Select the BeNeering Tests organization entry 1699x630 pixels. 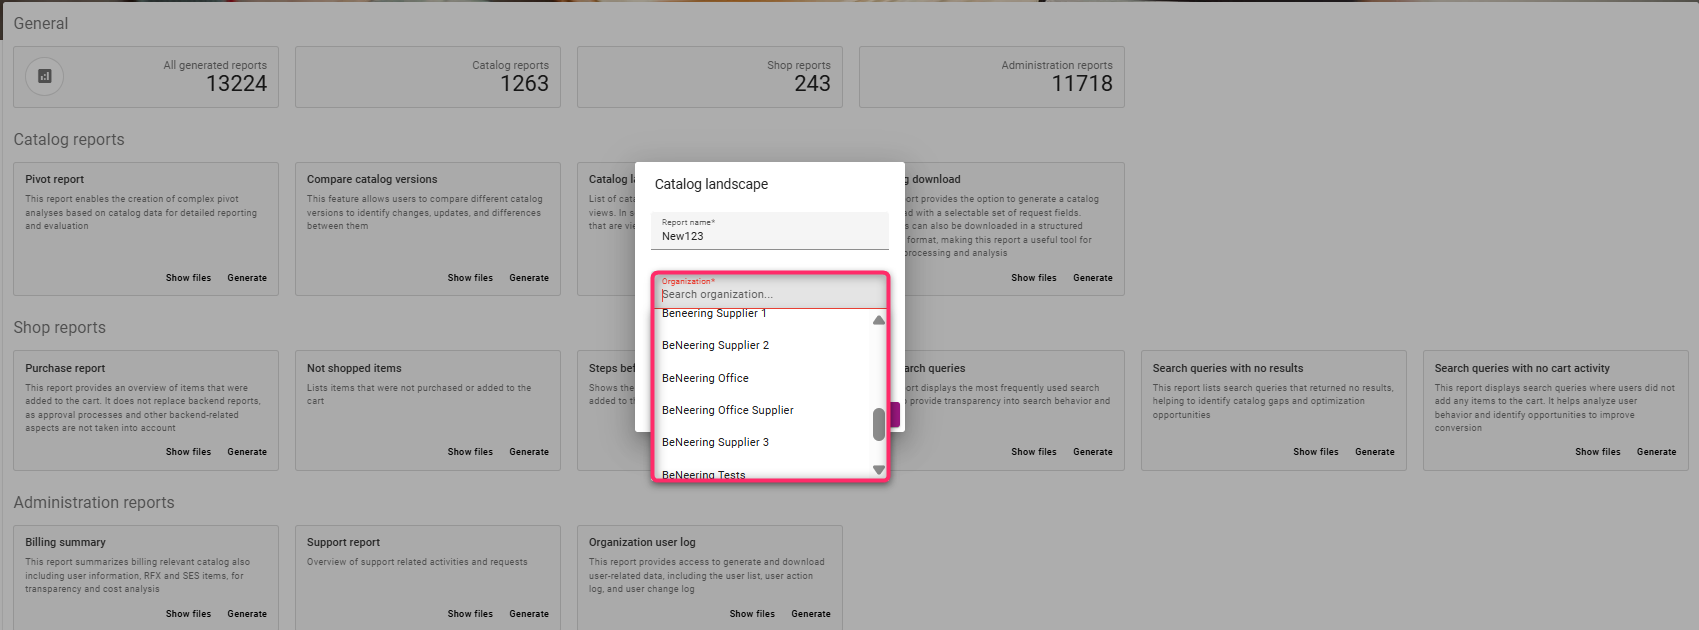[703, 474]
